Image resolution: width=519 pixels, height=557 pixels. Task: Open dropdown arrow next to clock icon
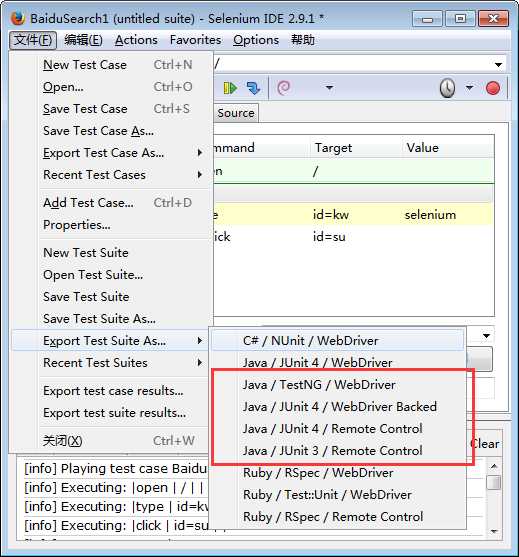pyautogui.click(x=469, y=87)
